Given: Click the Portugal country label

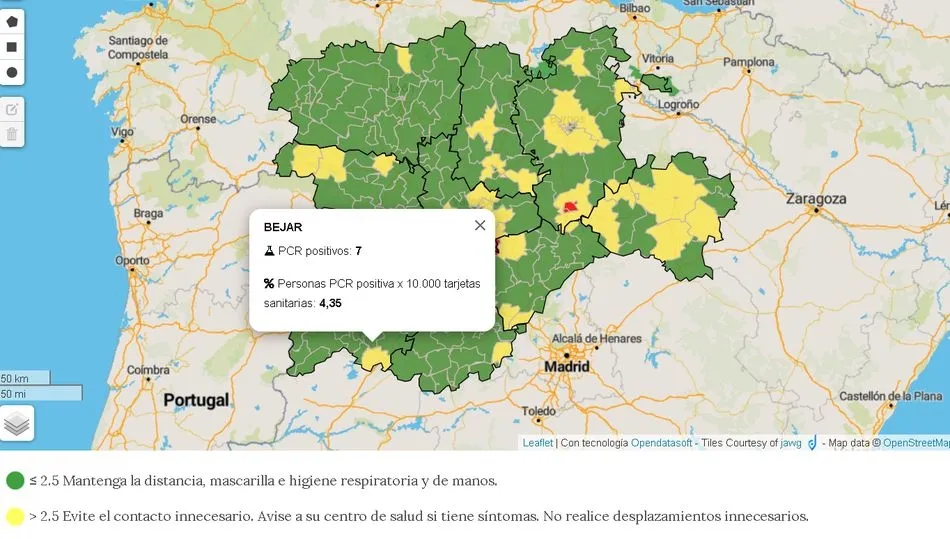Looking at the screenshot, I should pyautogui.click(x=196, y=400).
